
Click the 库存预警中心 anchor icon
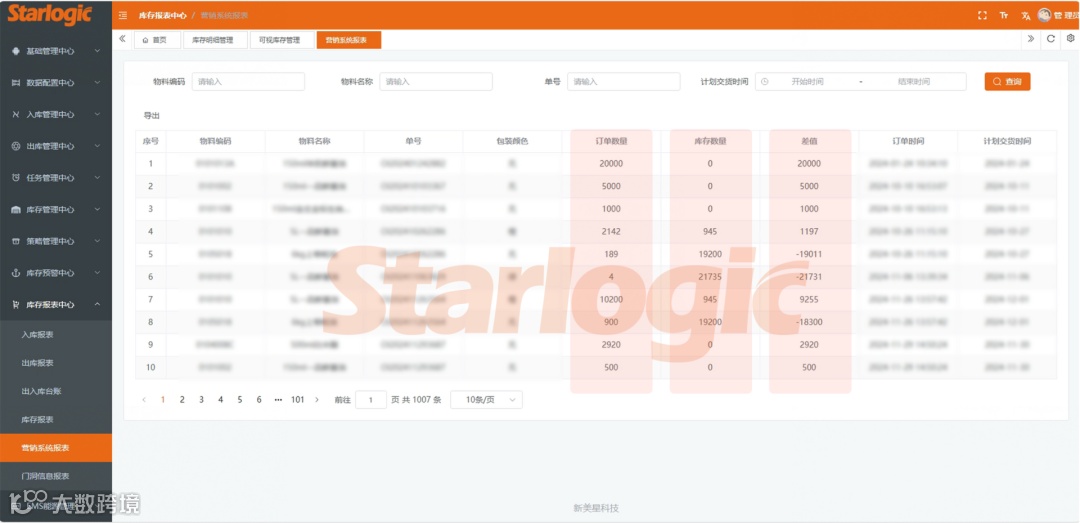[16, 273]
